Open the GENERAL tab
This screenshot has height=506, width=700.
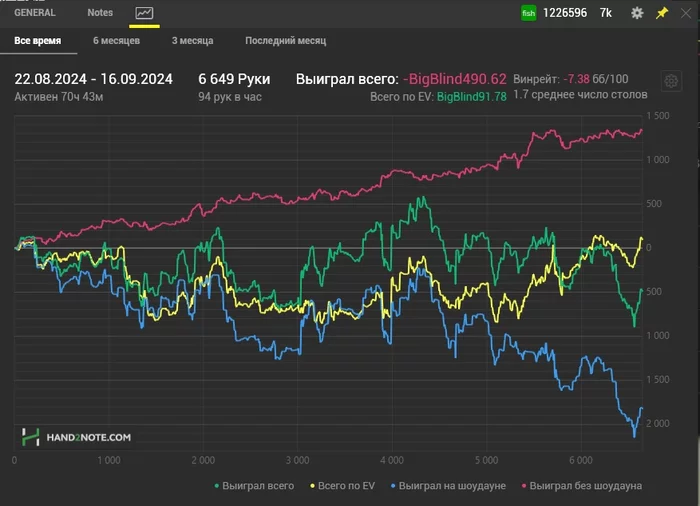[x=35, y=13]
